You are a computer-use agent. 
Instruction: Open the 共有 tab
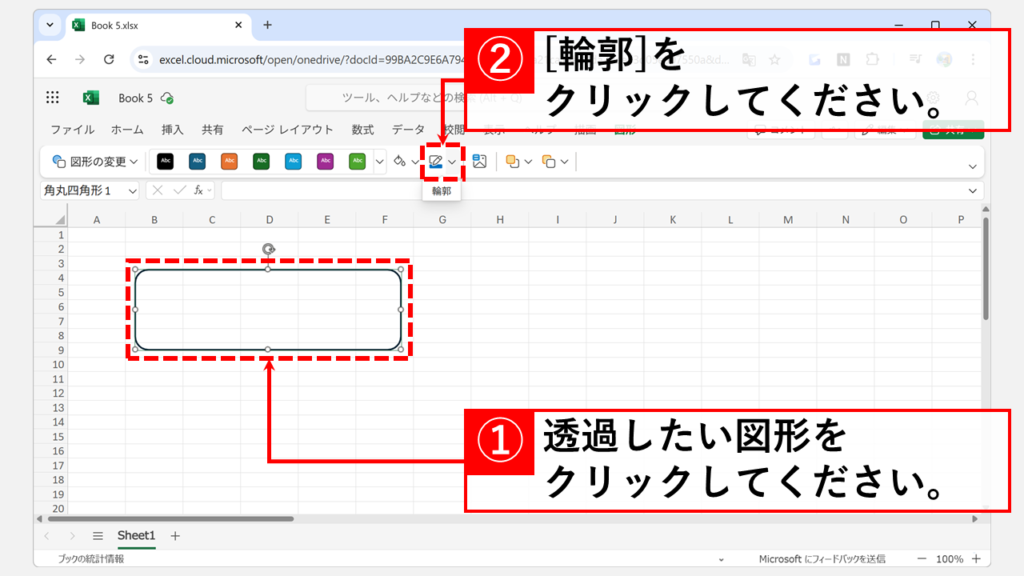tap(212, 129)
